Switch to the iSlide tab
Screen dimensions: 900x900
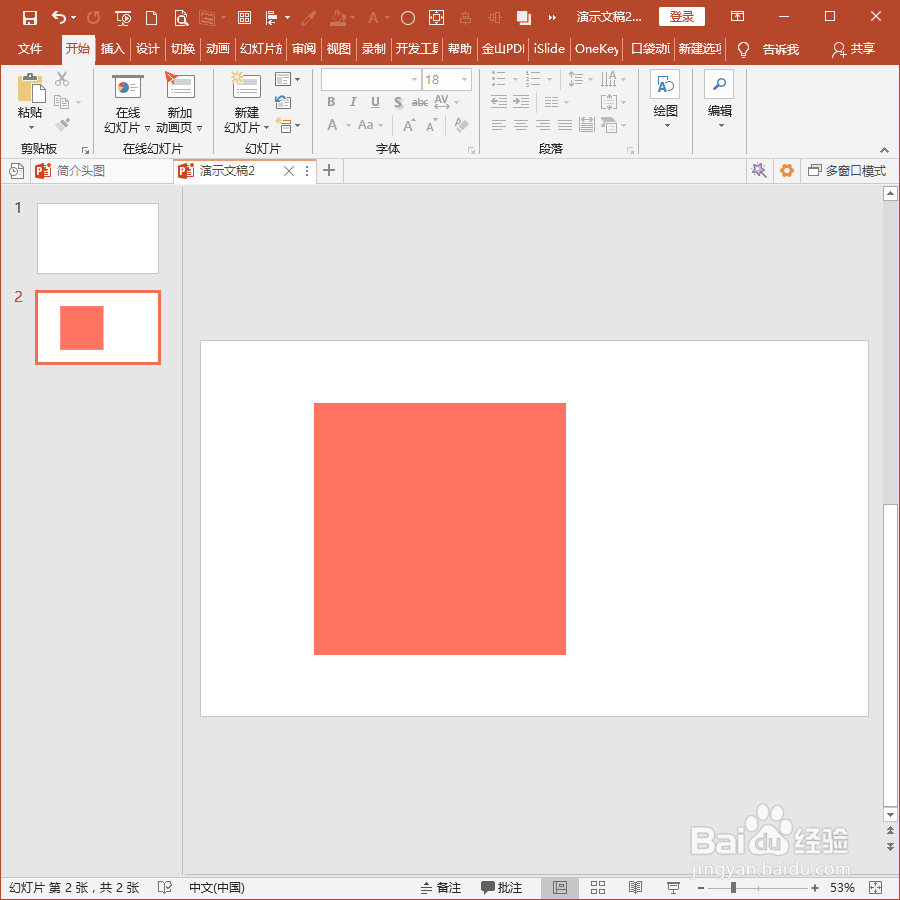pyautogui.click(x=549, y=49)
